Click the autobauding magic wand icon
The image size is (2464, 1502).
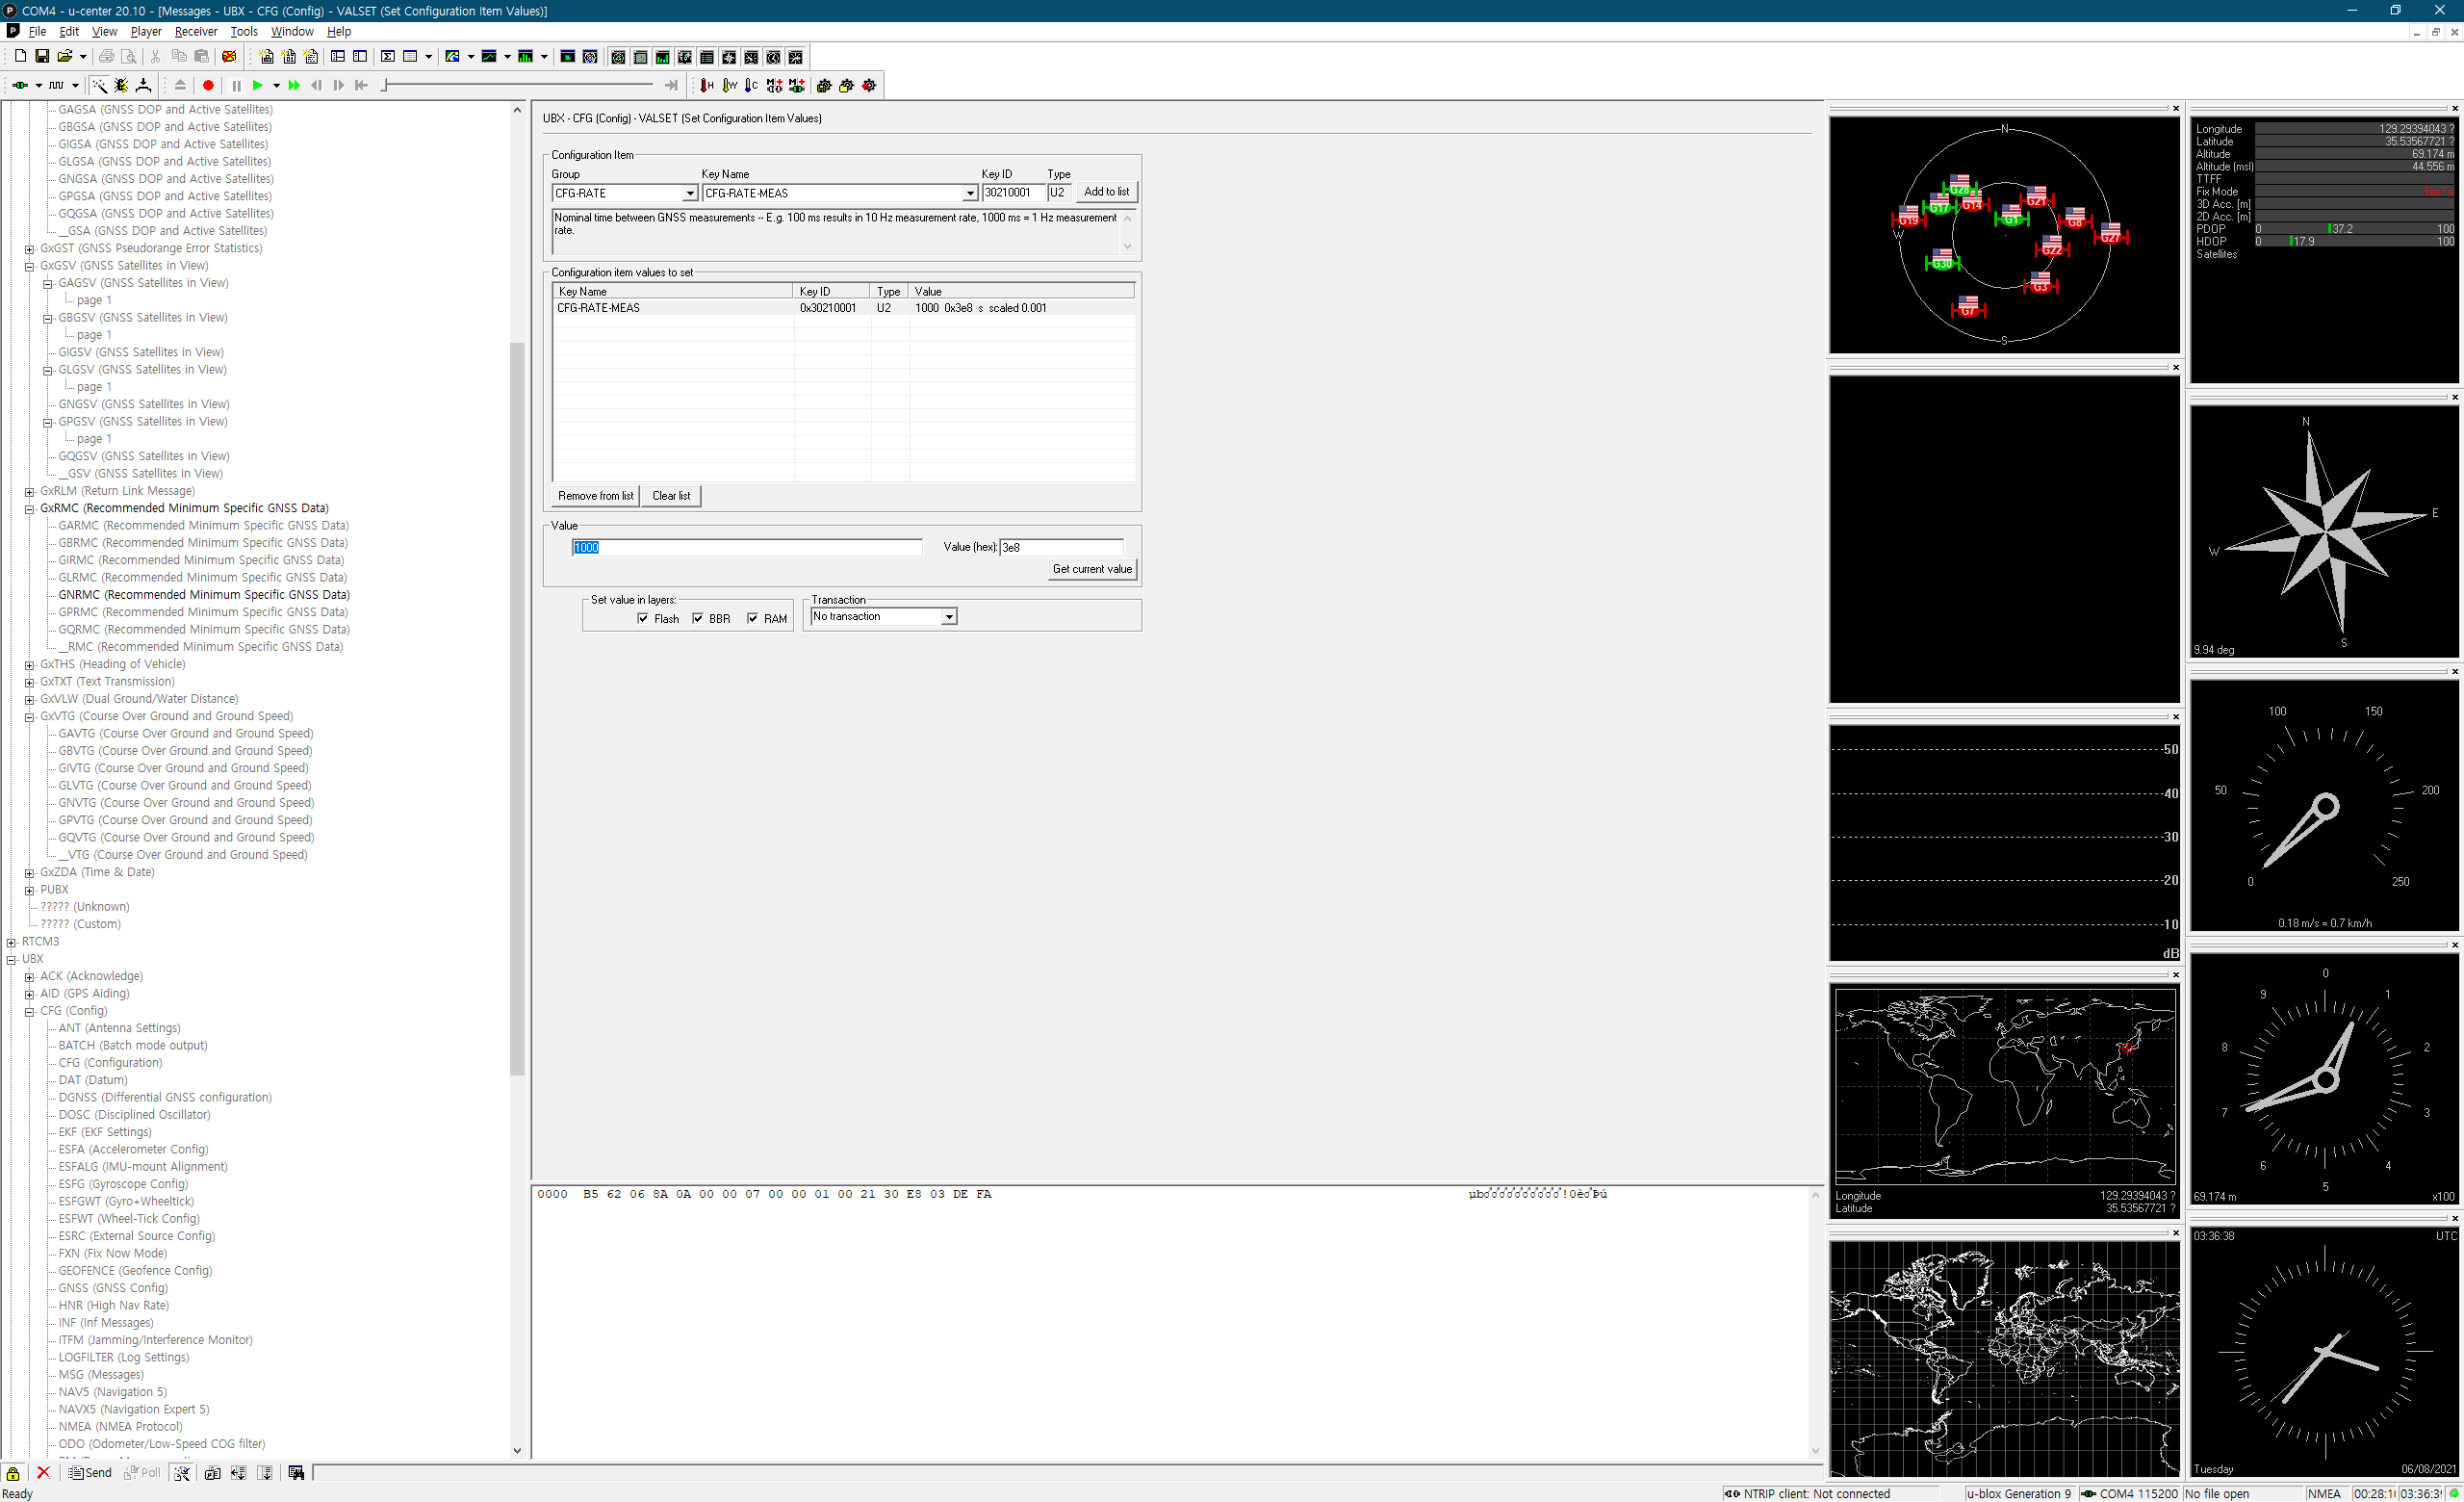click(99, 86)
